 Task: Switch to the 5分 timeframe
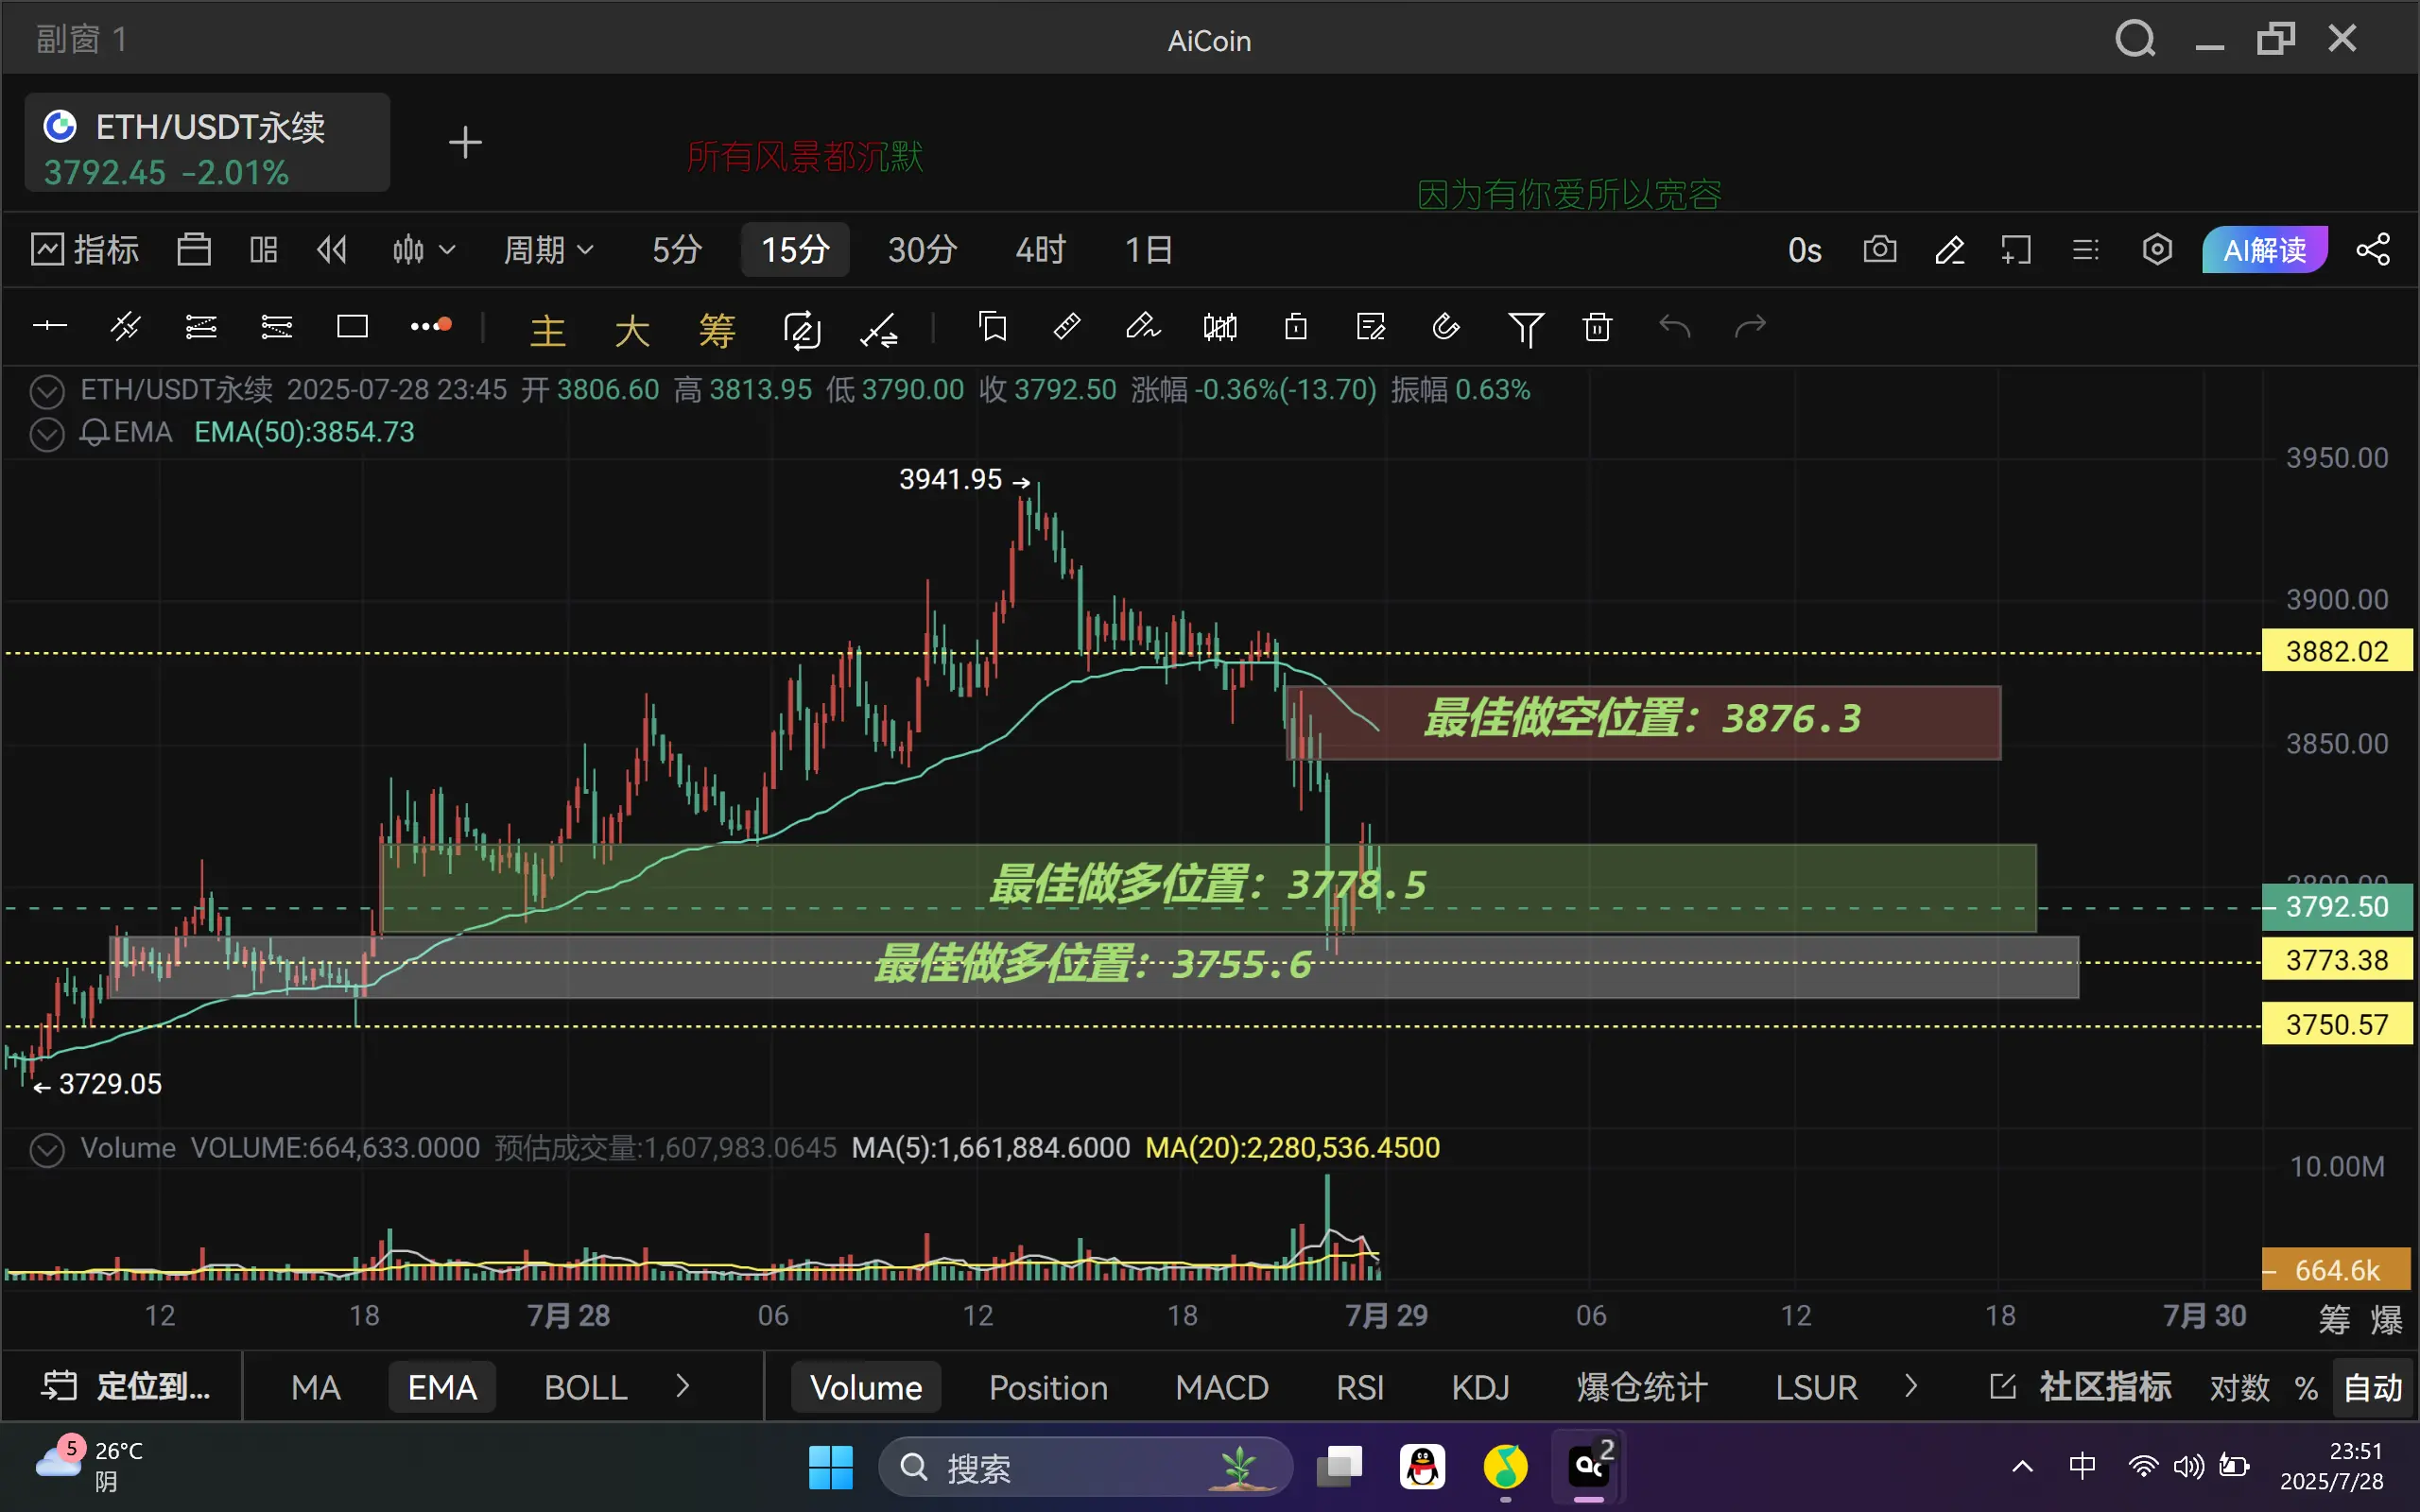coord(677,249)
